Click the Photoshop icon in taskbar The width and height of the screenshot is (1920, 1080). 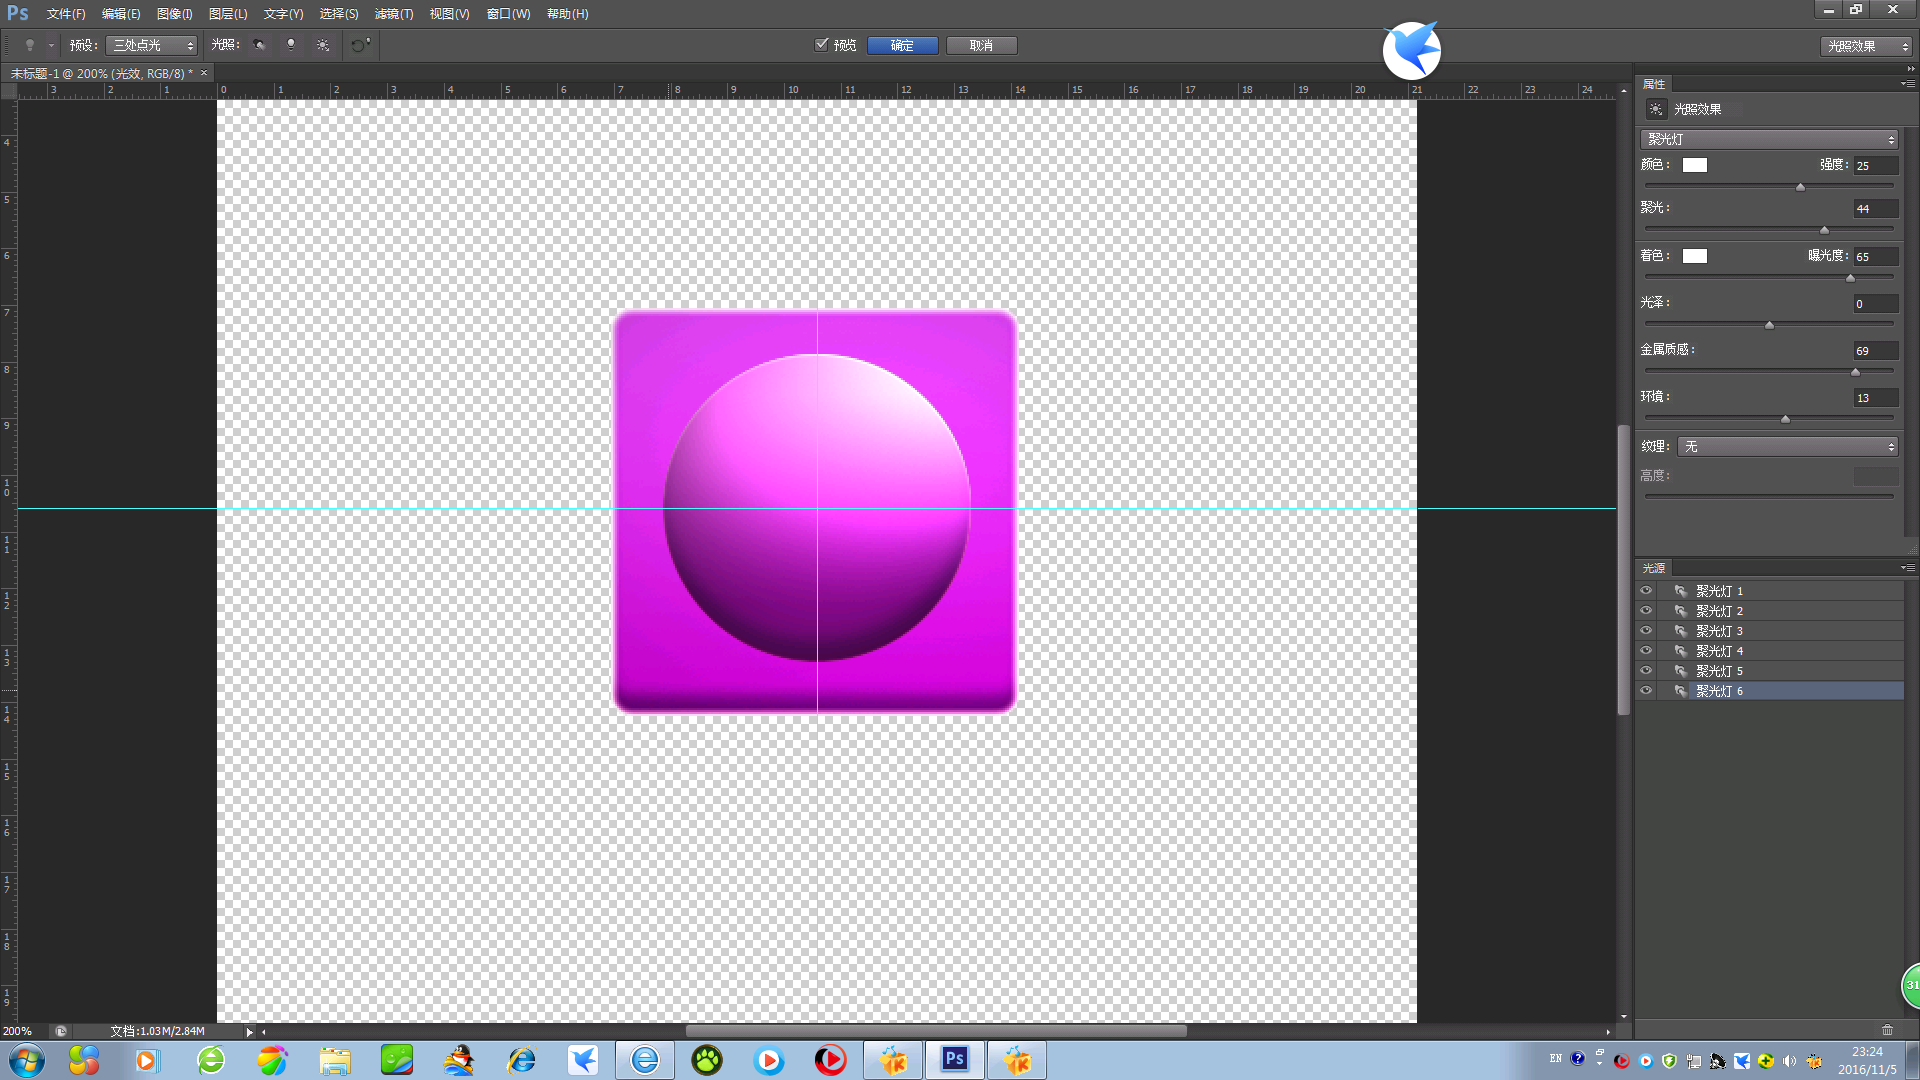pyautogui.click(x=955, y=1059)
